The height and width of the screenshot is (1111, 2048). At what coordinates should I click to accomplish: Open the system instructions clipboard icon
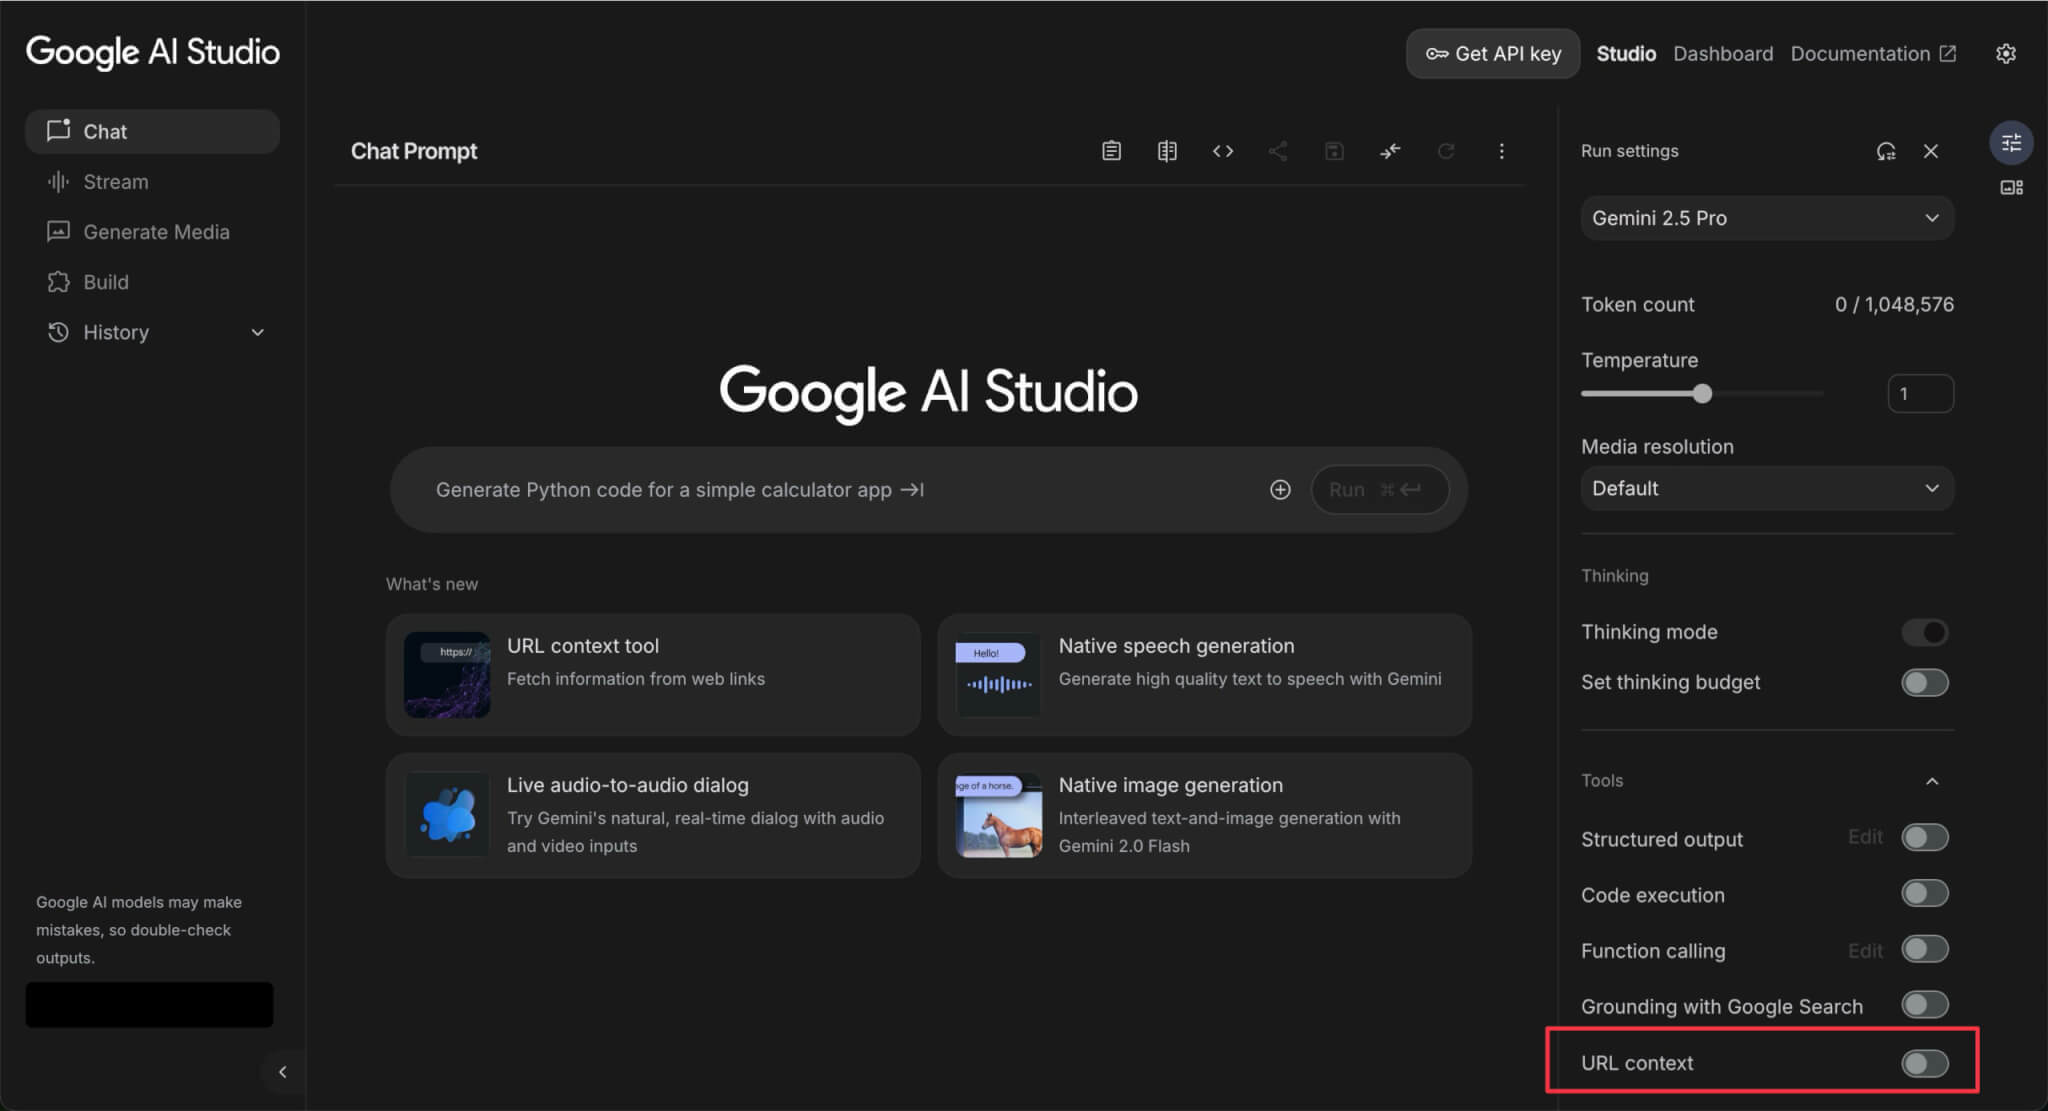tap(1111, 151)
